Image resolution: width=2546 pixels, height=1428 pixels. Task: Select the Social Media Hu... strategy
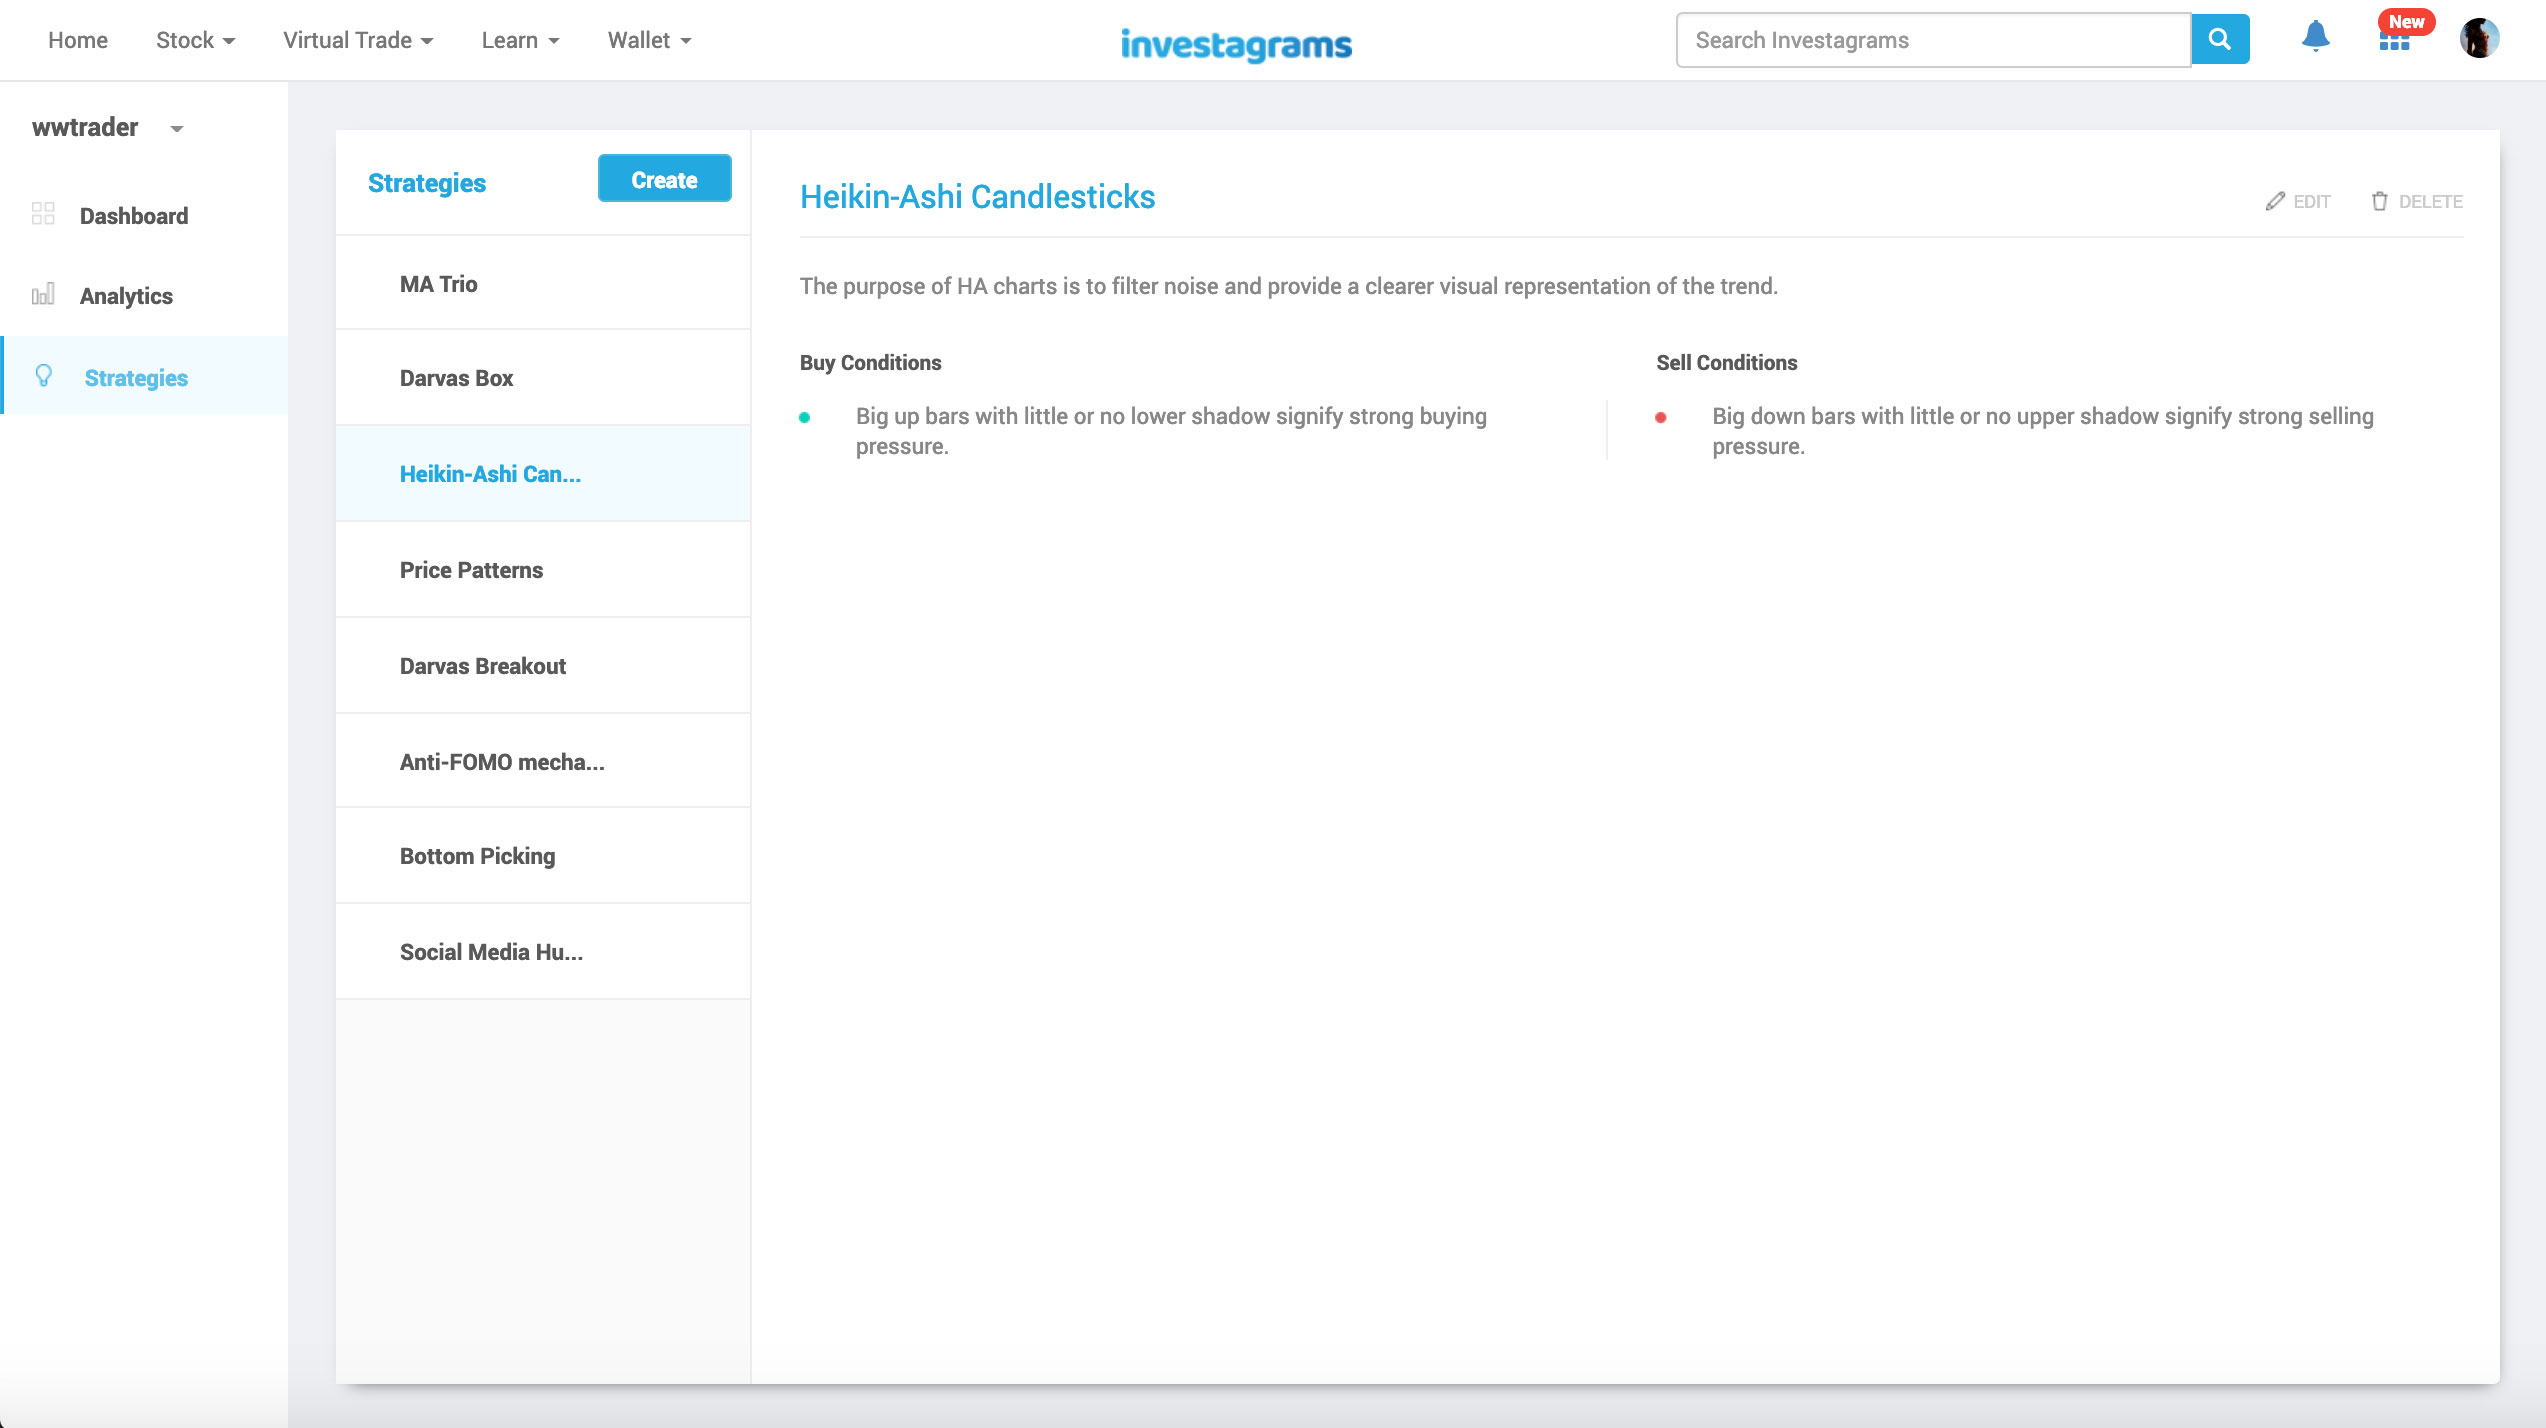click(543, 951)
